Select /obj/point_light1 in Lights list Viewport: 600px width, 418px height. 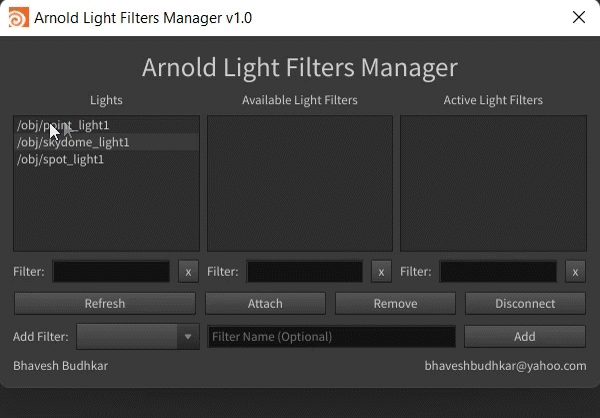click(x=106, y=125)
